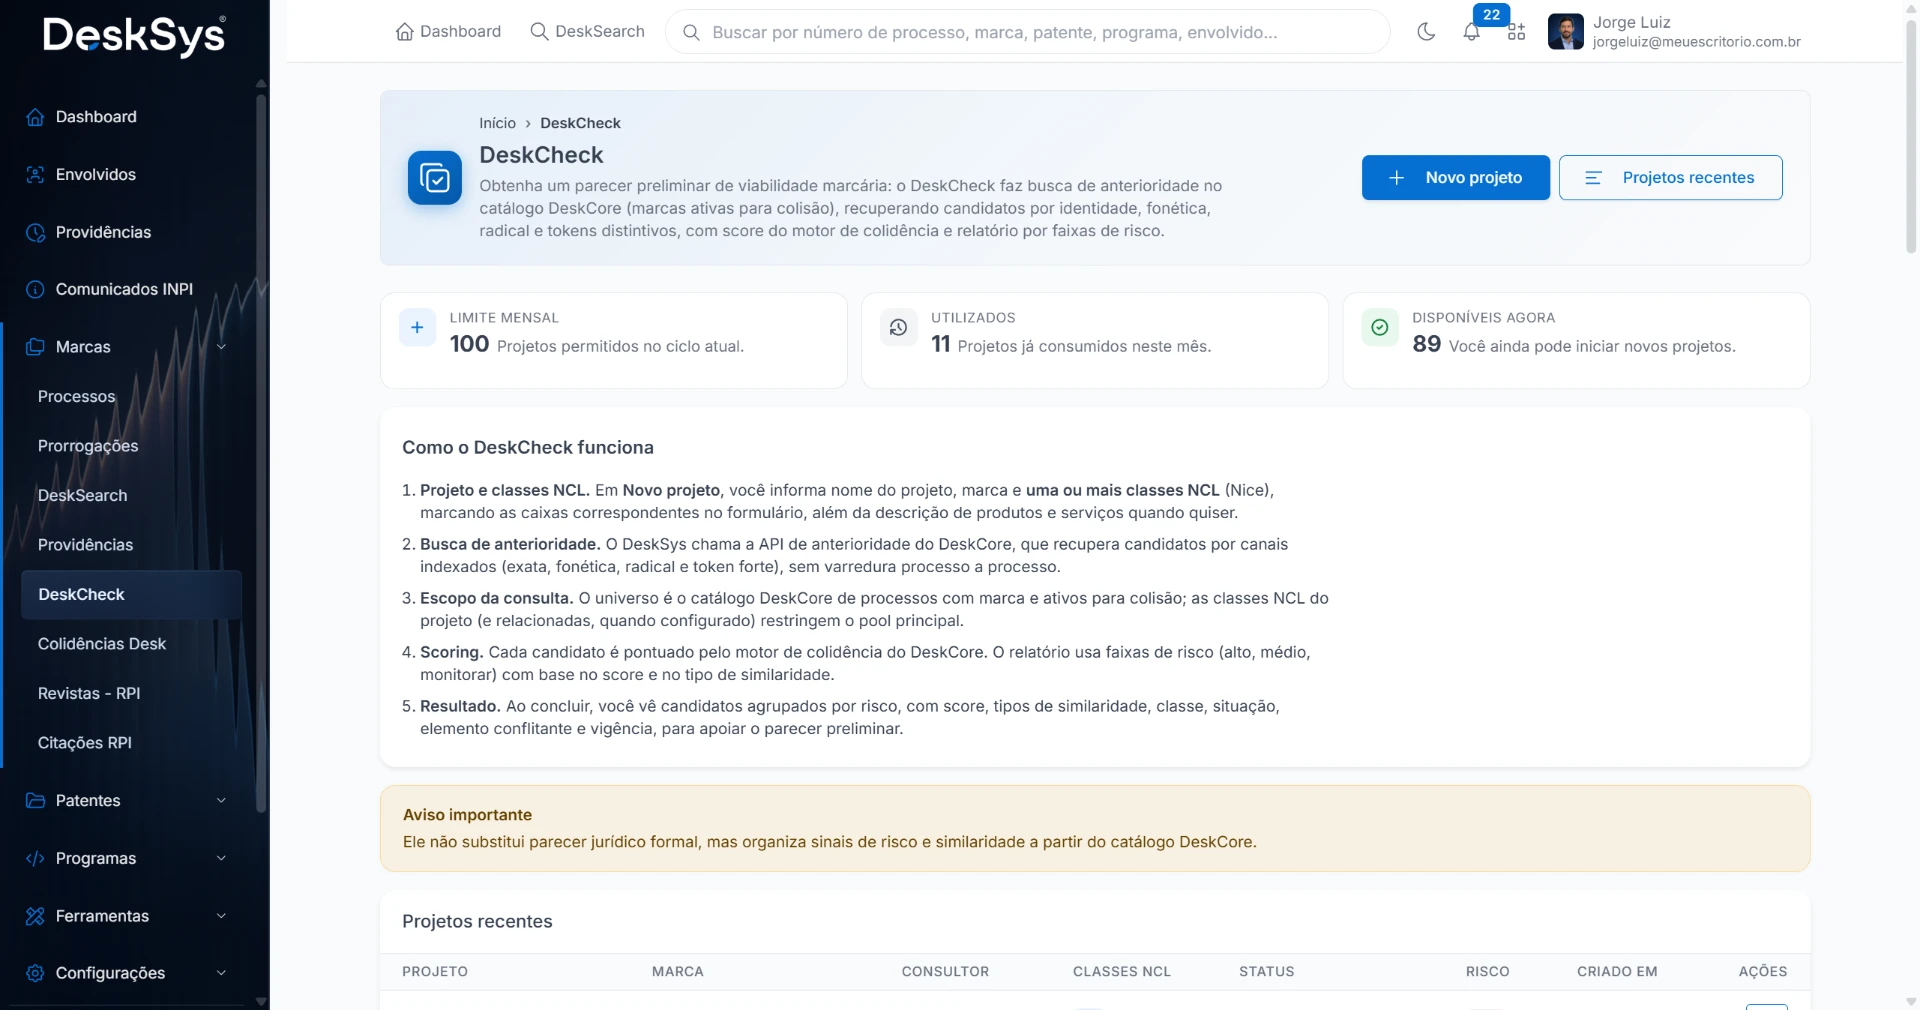Open DeskSearch in the sidebar
This screenshot has width=1920, height=1010.
(x=83, y=496)
